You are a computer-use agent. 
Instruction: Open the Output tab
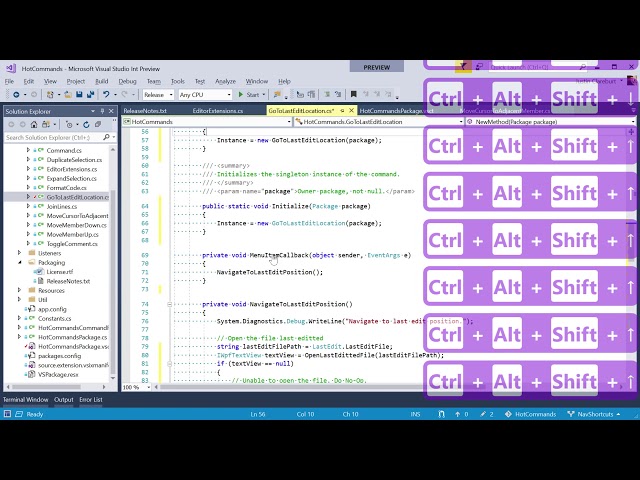pos(64,400)
